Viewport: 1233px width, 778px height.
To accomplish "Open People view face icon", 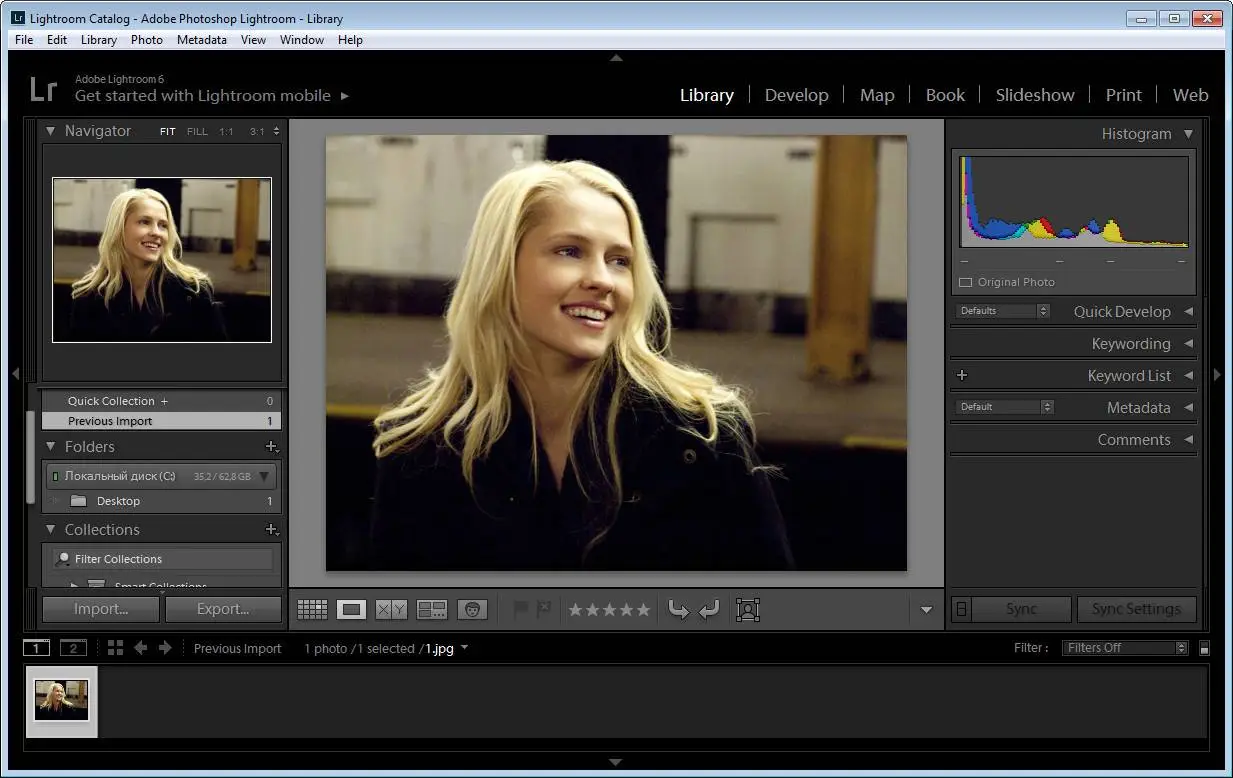I will [472, 609].
